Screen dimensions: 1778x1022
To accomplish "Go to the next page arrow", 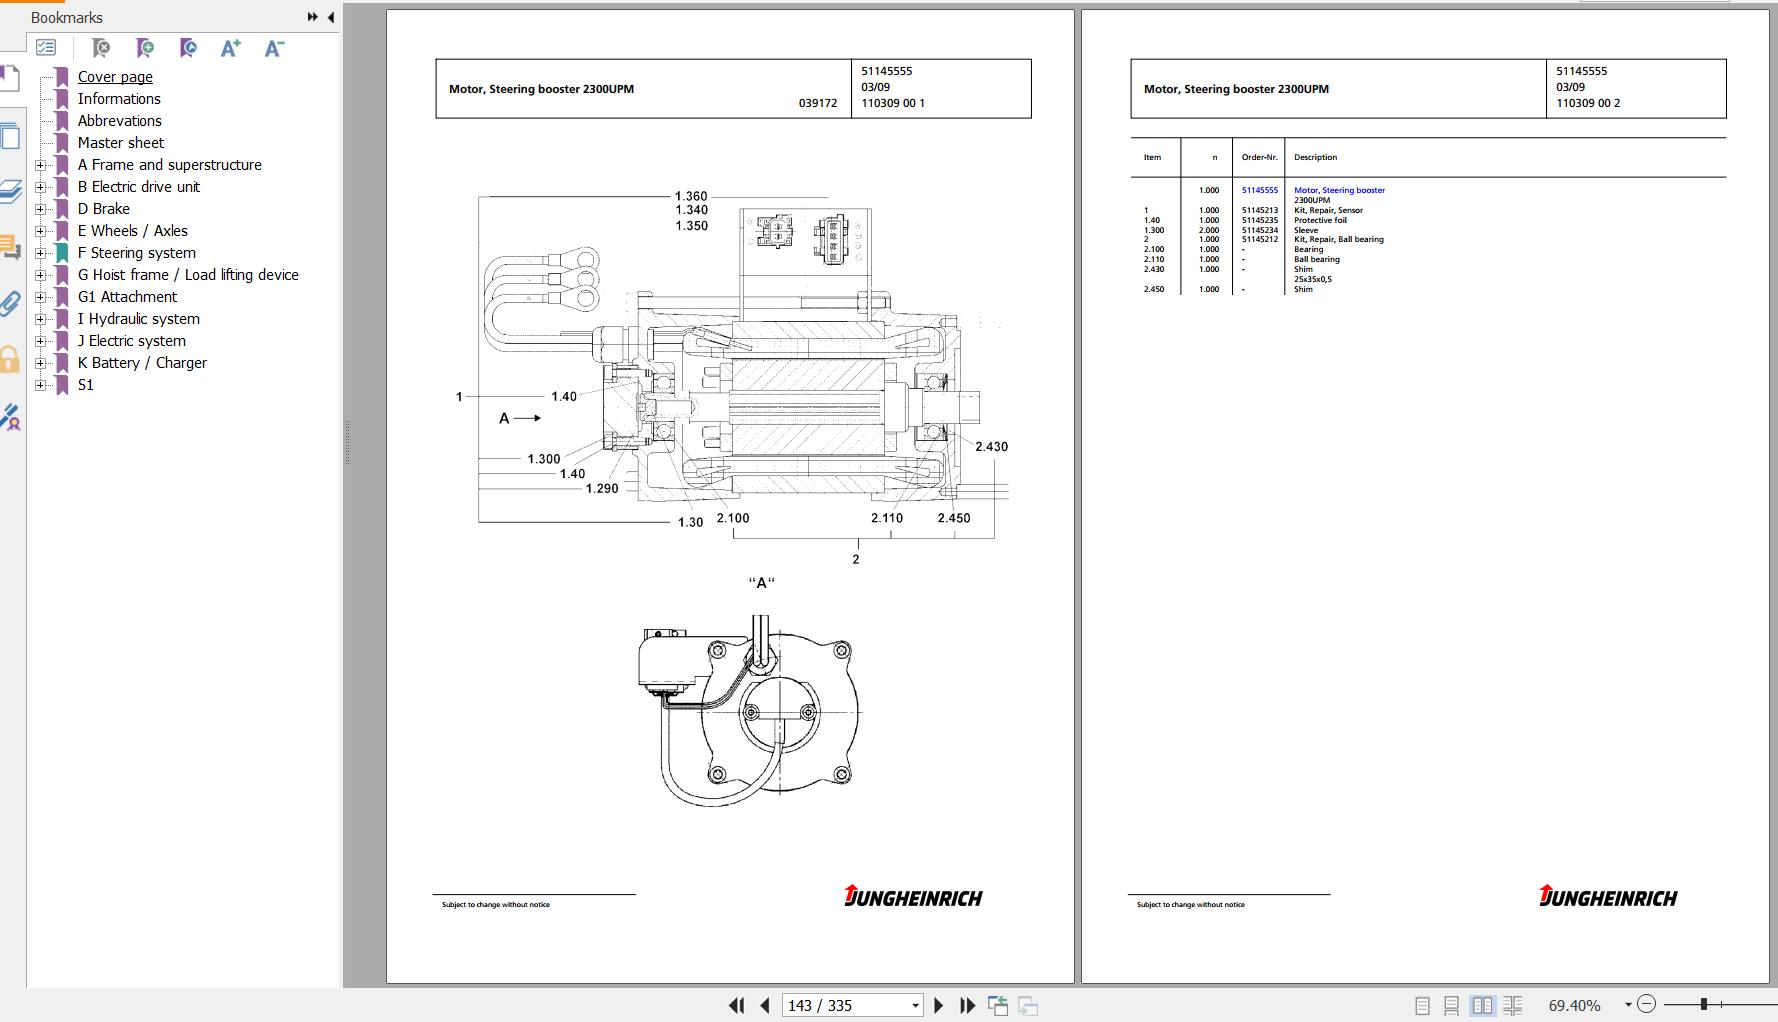I will (x=938, y=1005).
